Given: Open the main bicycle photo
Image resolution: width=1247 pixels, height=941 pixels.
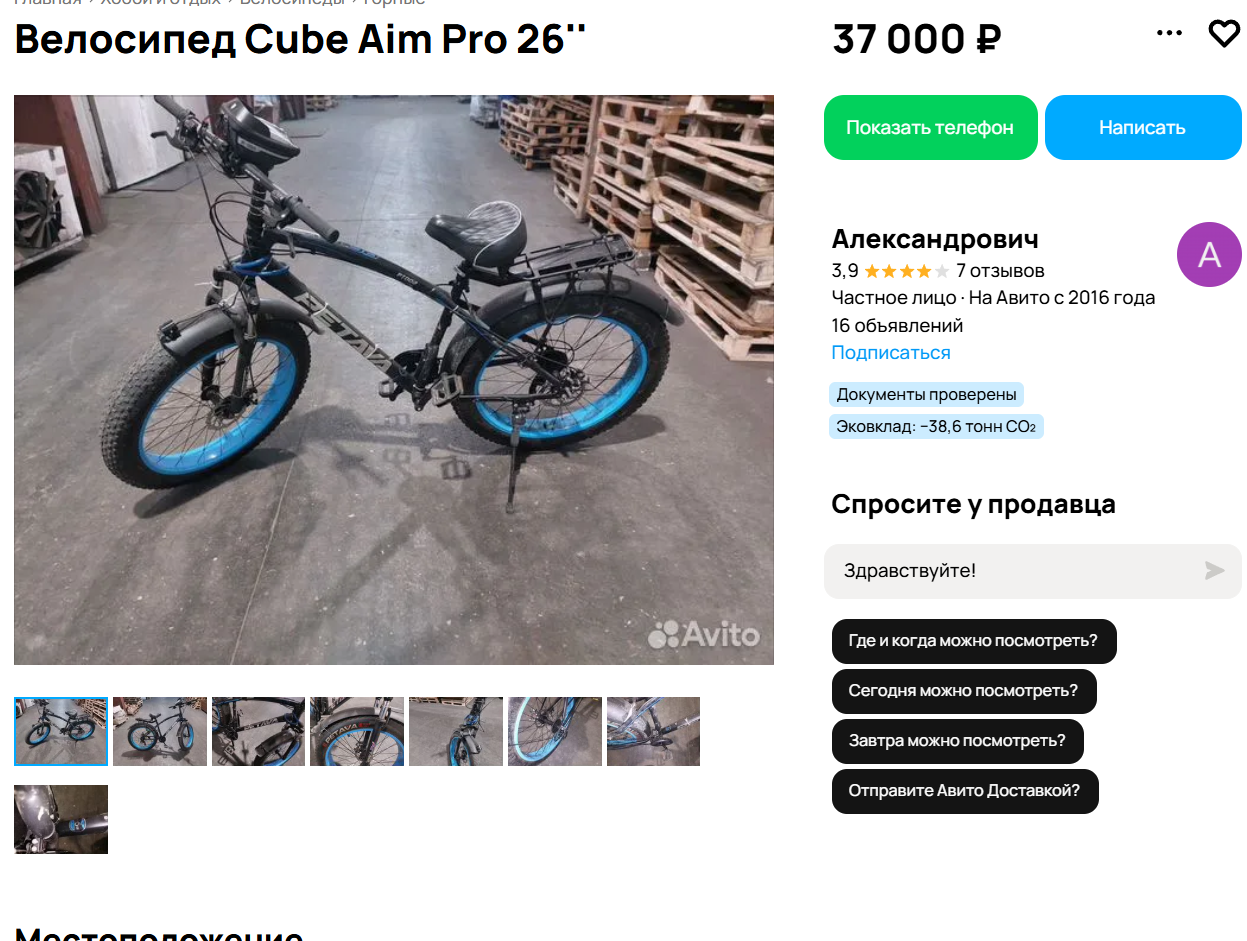Looking at the screenshot, I should point(394,380).
